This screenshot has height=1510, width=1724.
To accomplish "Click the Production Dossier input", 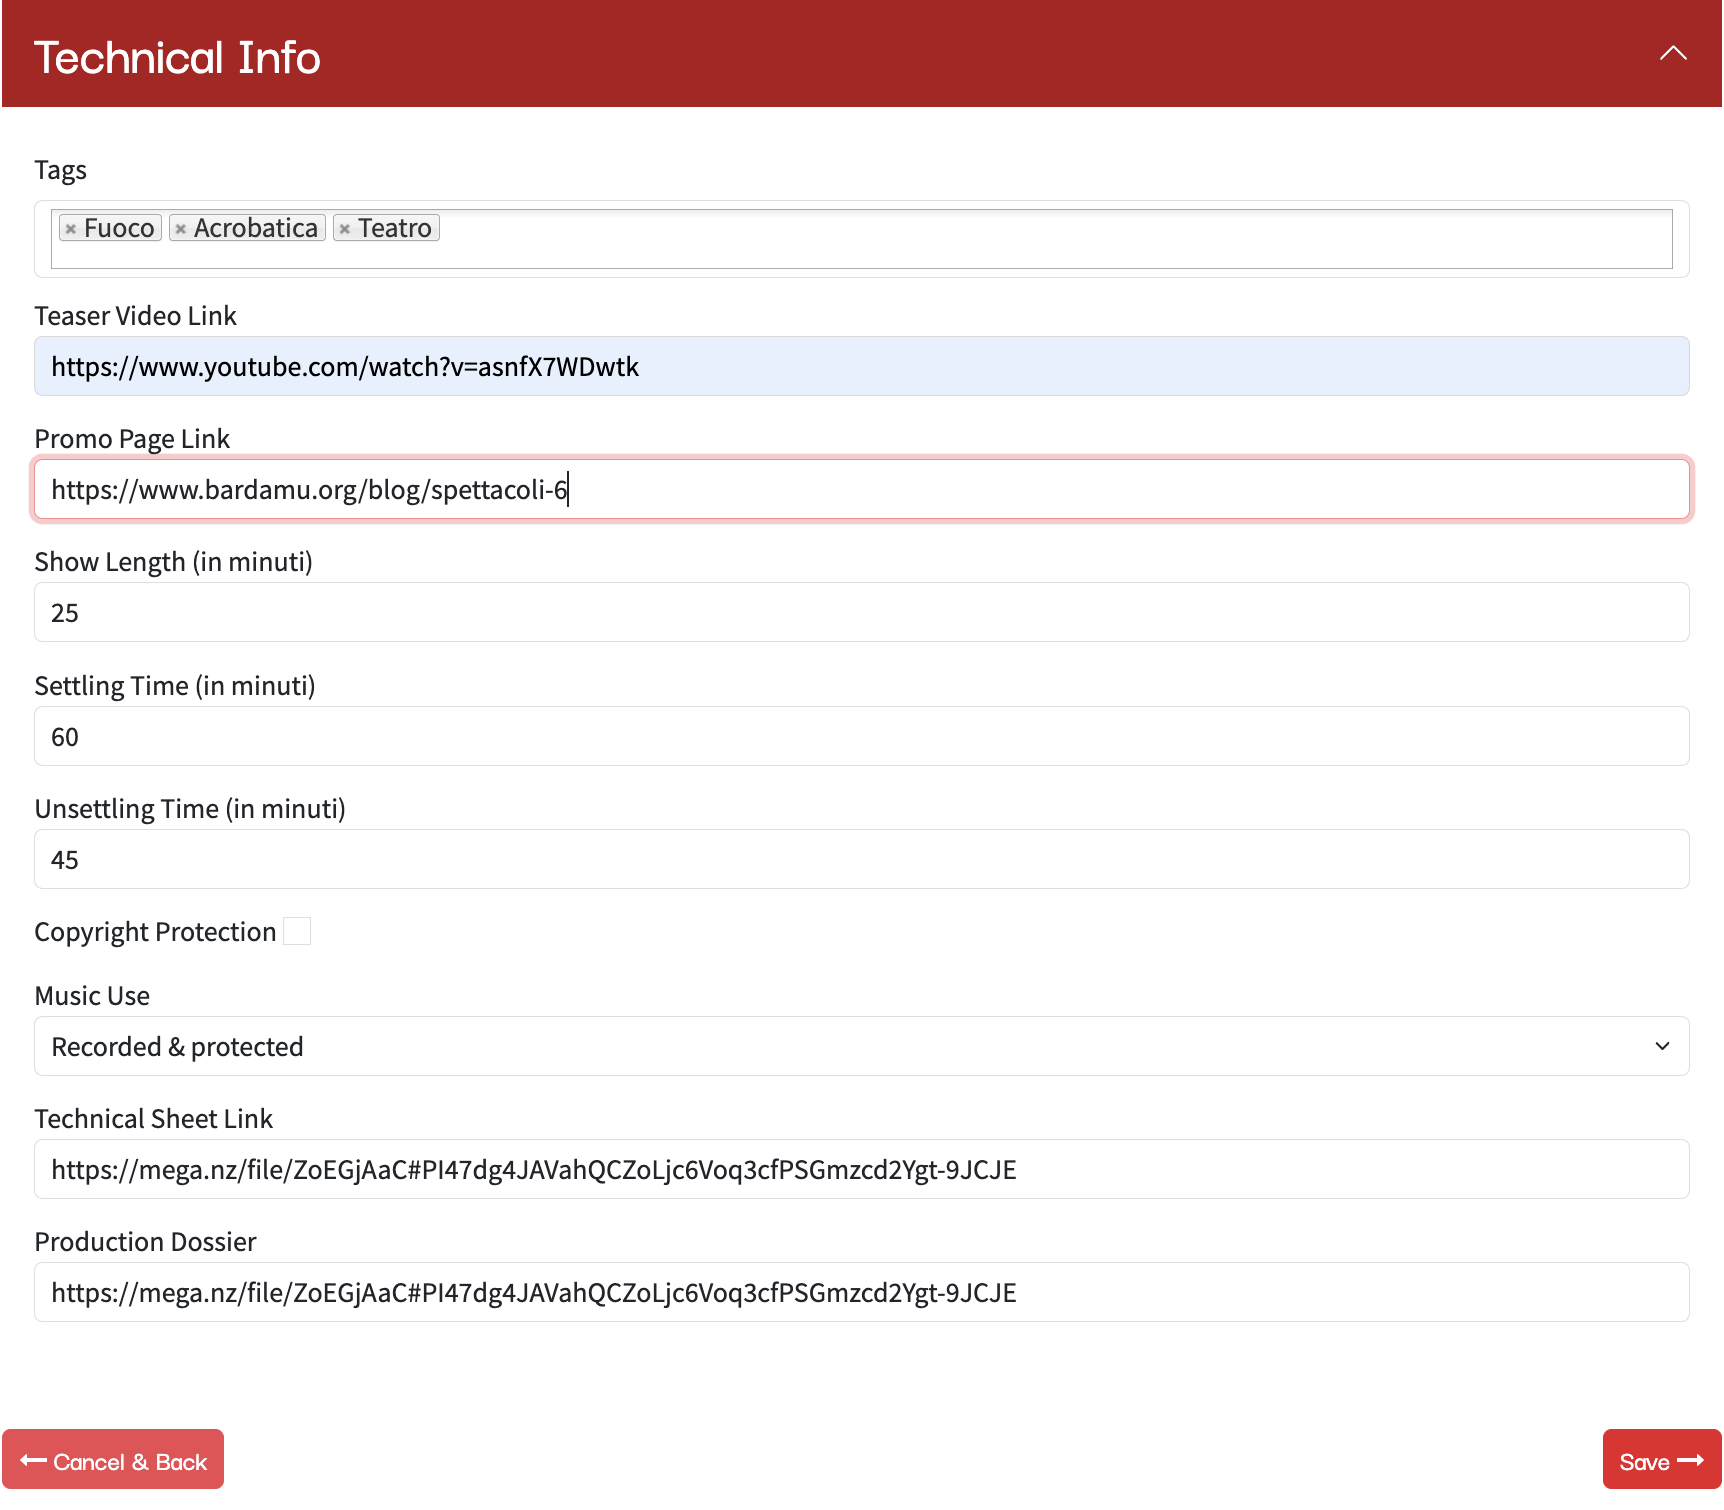I will coord(861,1292).
